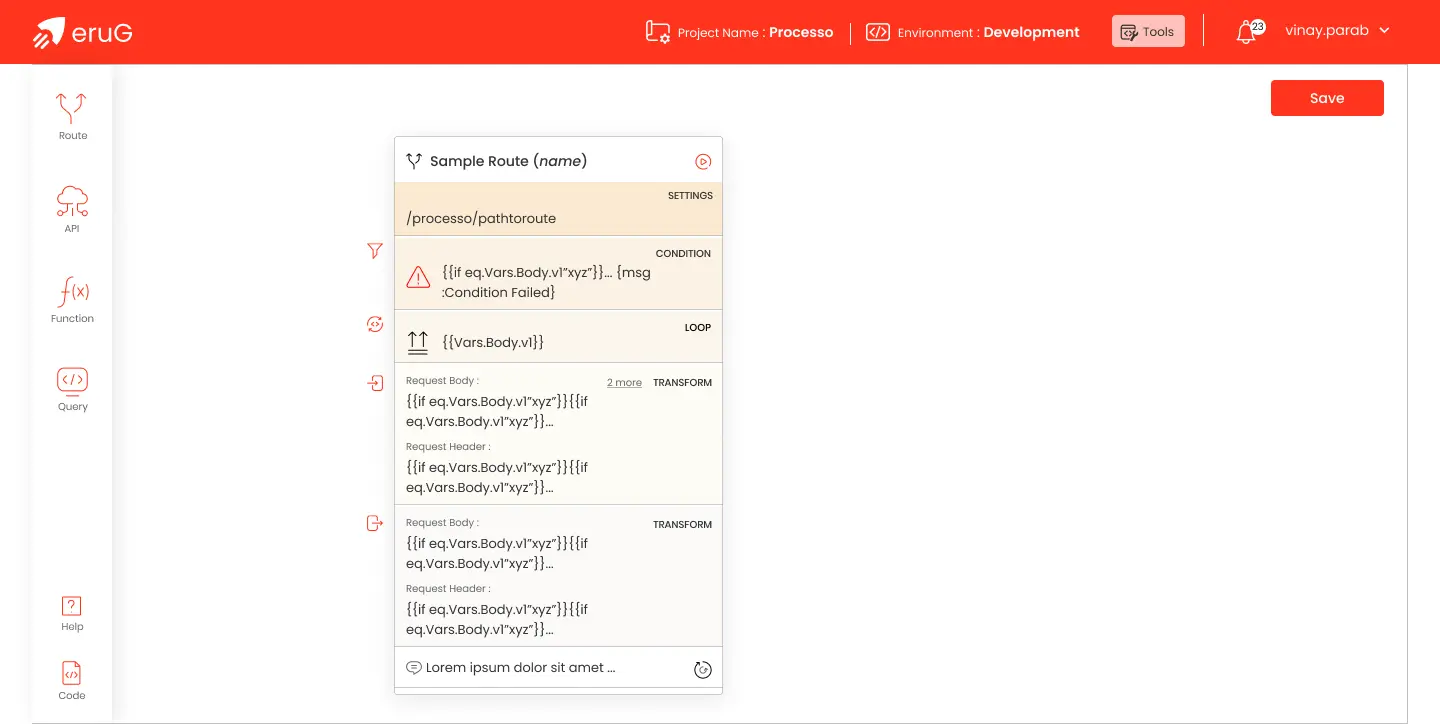The height and width of the screenshot is (724, 1440).
Task: Click the loop cycle icon
Action: tap(375, 324)
